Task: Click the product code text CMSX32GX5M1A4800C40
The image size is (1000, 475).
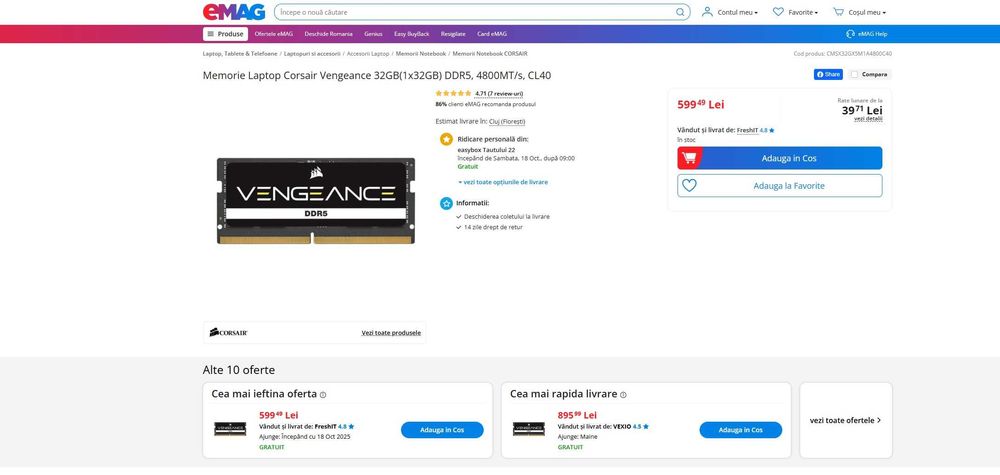Action: pos(859,54)
